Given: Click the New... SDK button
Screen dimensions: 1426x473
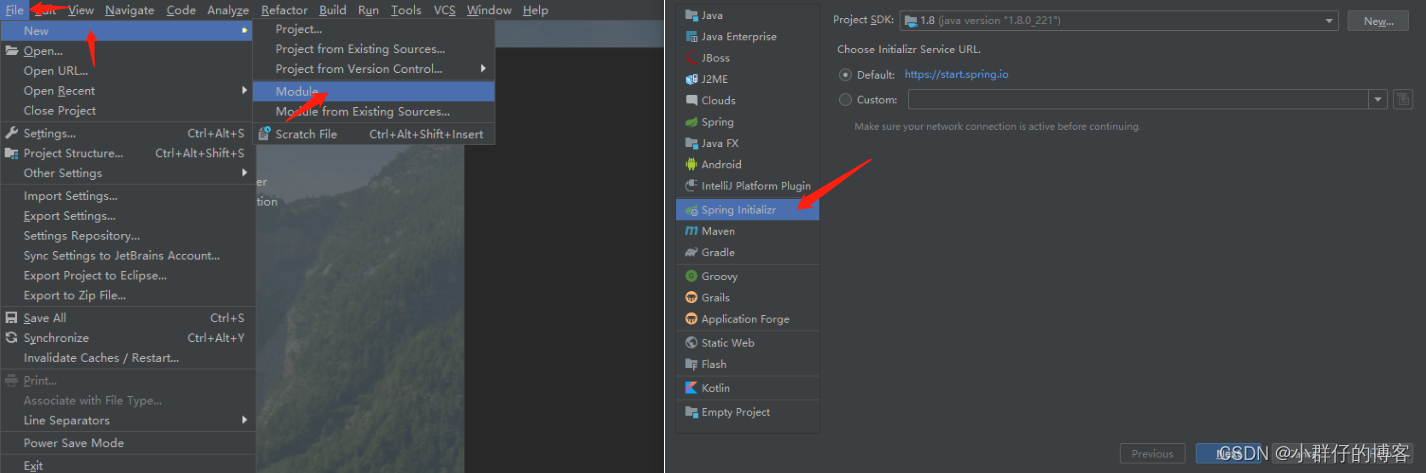Looking at the screenshot, I should (1378, 21).
